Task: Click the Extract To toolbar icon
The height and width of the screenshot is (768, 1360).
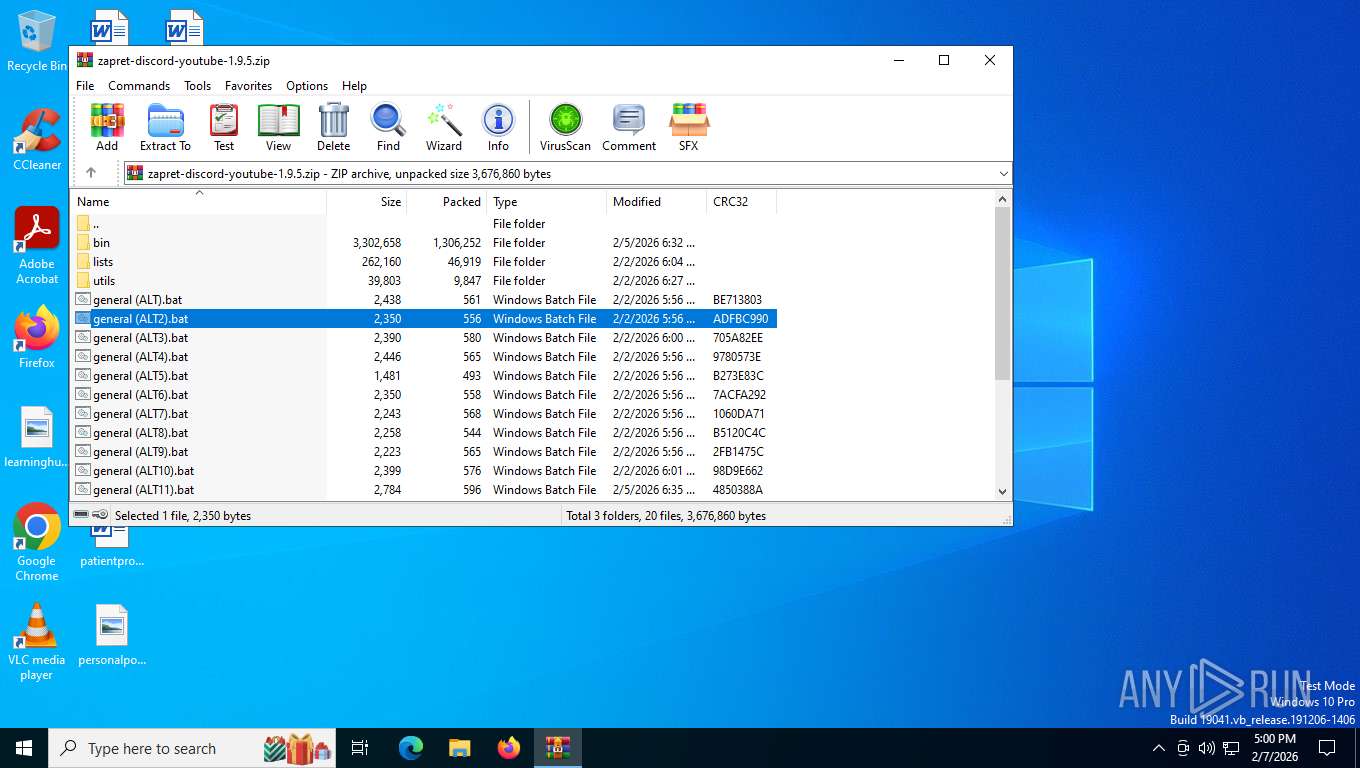Action: [x=165, y=127]
